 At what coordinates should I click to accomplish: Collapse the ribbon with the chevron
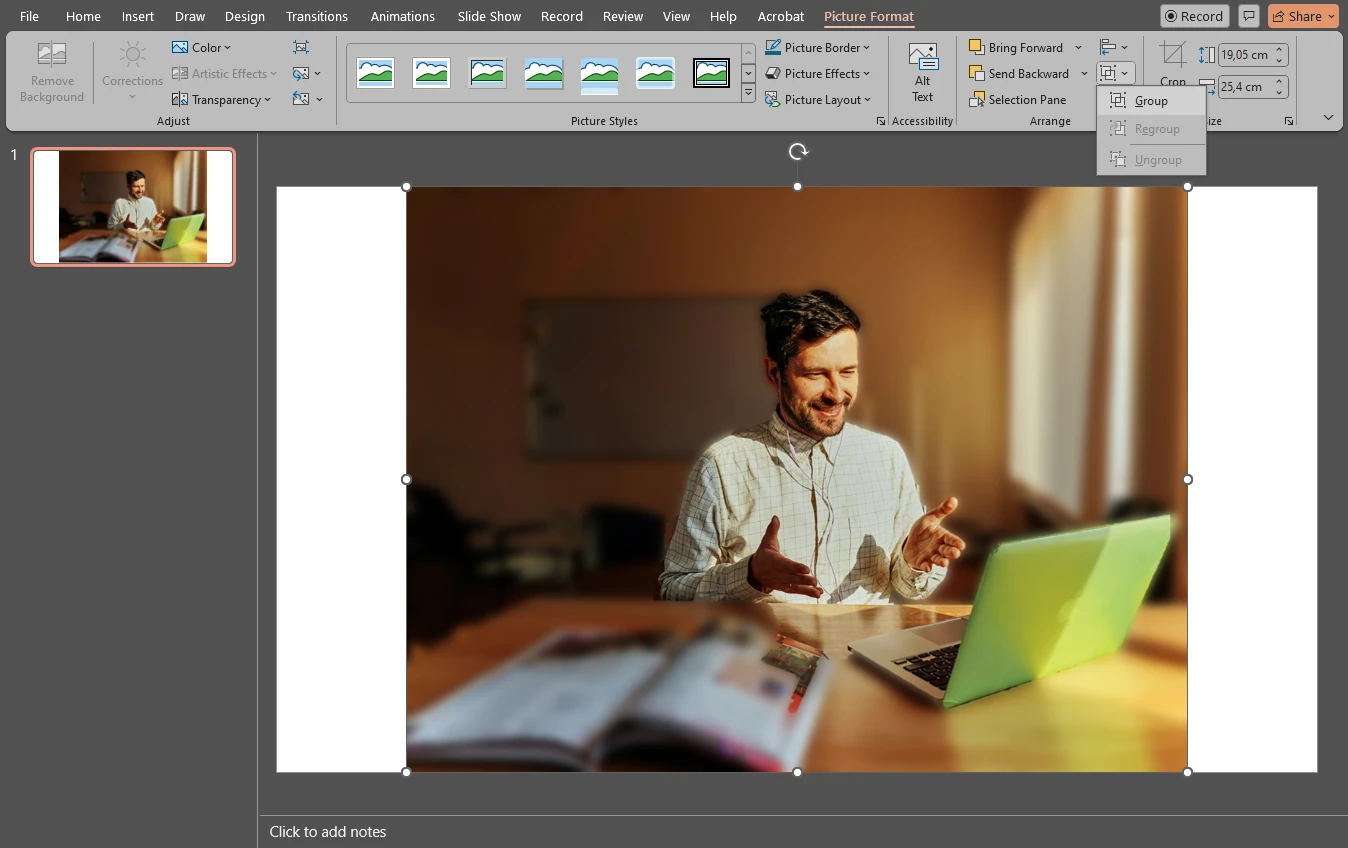point(1328,118)
